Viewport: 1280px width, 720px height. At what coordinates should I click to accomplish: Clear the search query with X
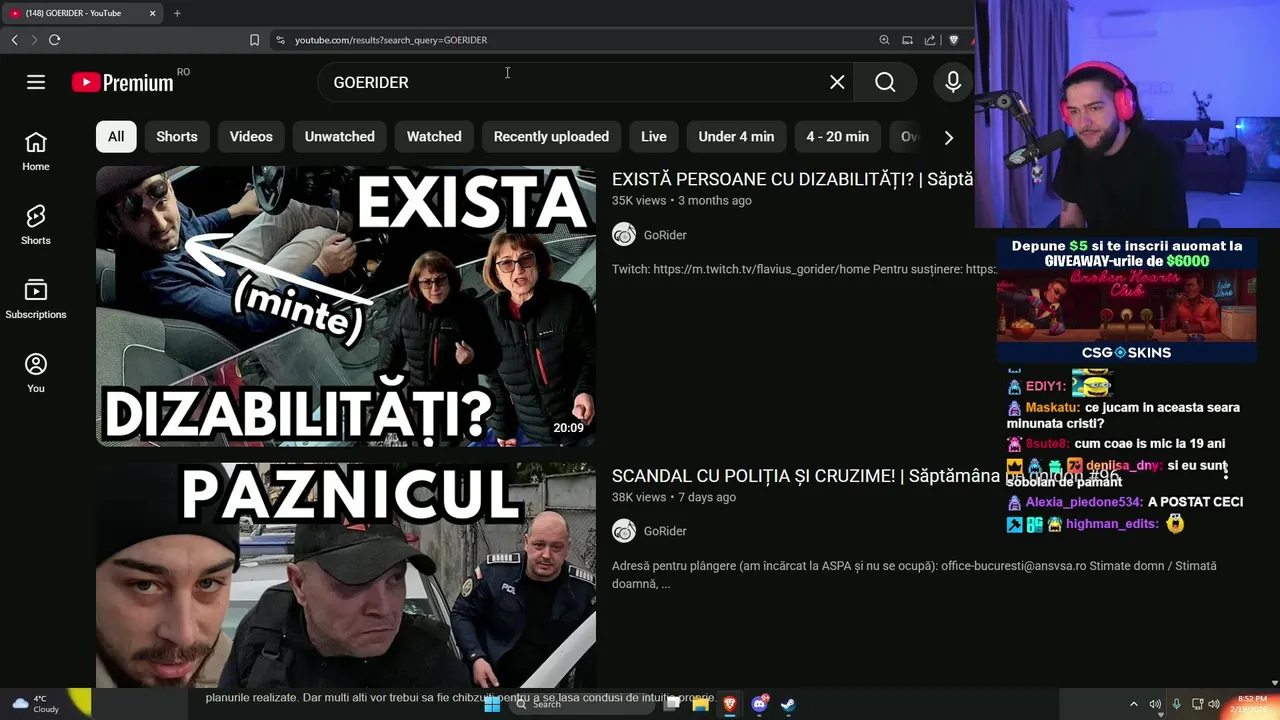tap(837, 82)
